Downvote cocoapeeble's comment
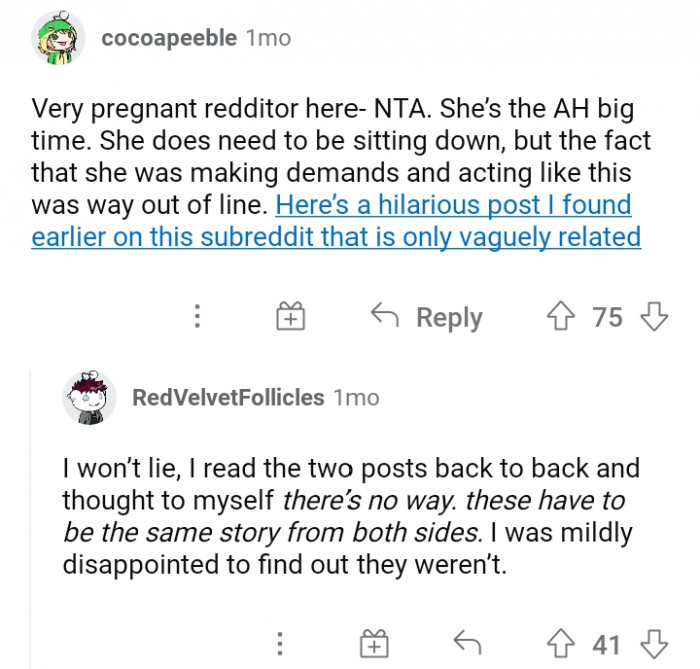700x669 pixels. click(x=653, y=318)
